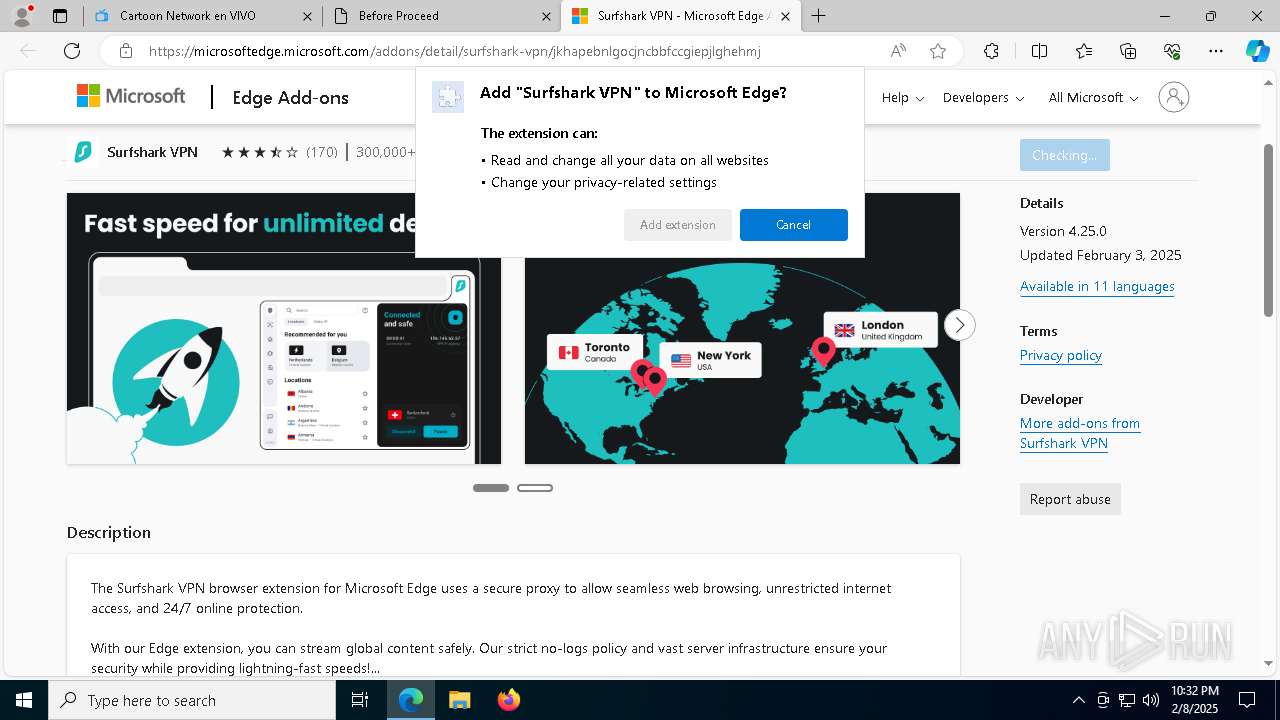Toggle split screen view
This screenshot has width=1280, height=720.
[1039, 51]
